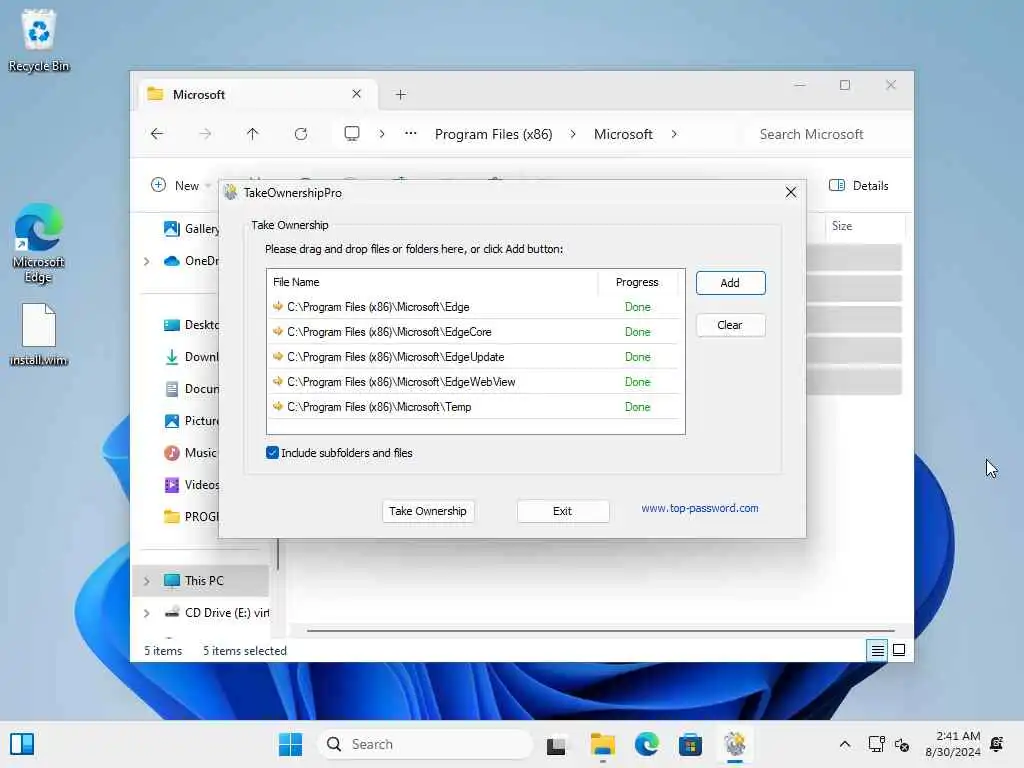Expand chevron after Program Files (x86)
This screenshot has width=1024, height=768.
click(x=573, y=134)
